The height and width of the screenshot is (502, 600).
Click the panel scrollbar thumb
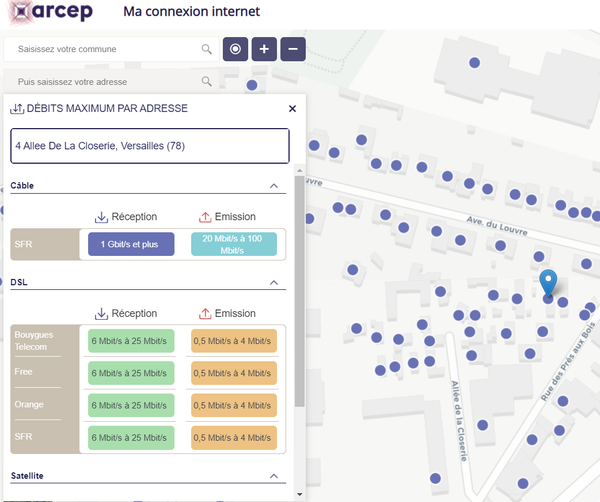(x=300, y=291)
